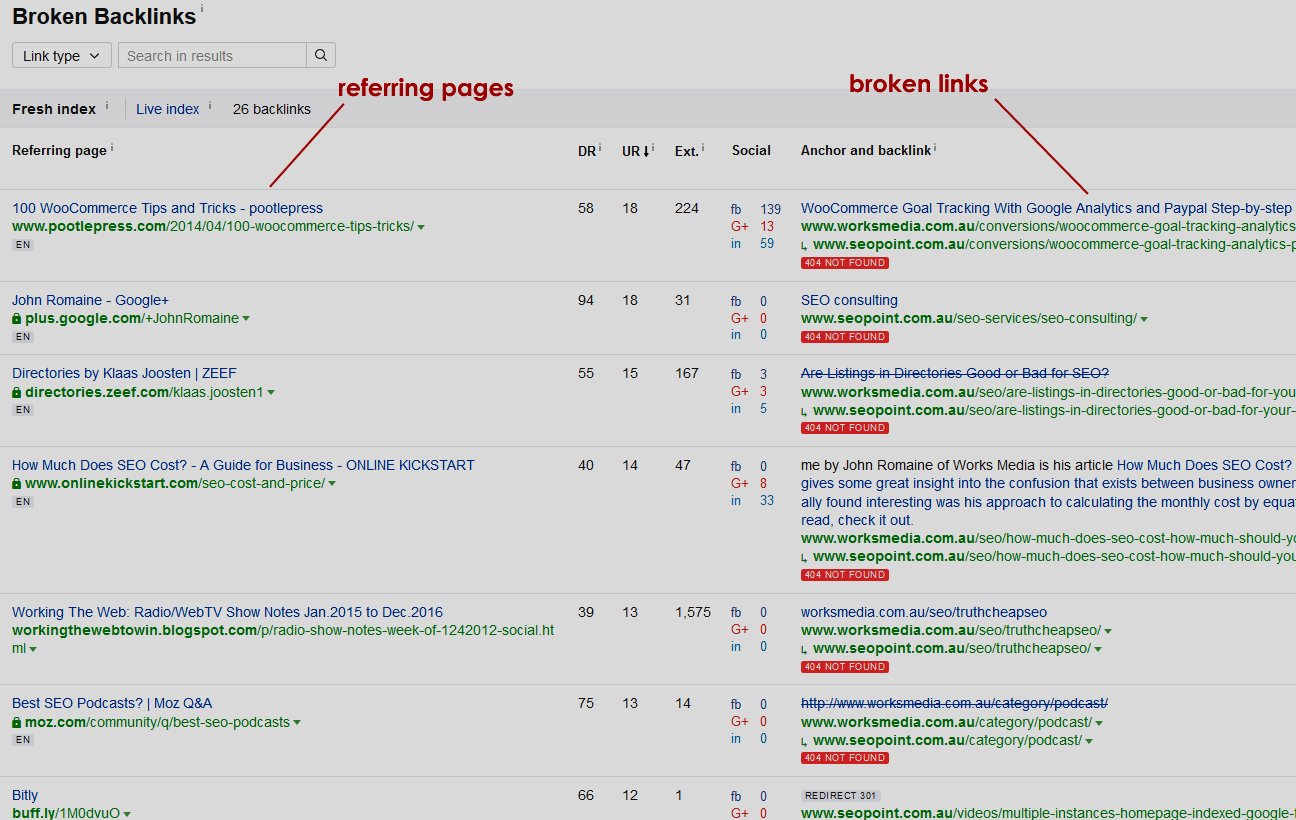The image size is (1296, 820).
Task: Open 100 WooCommerce Tips and Tricks link
Action: pos(167,209)
